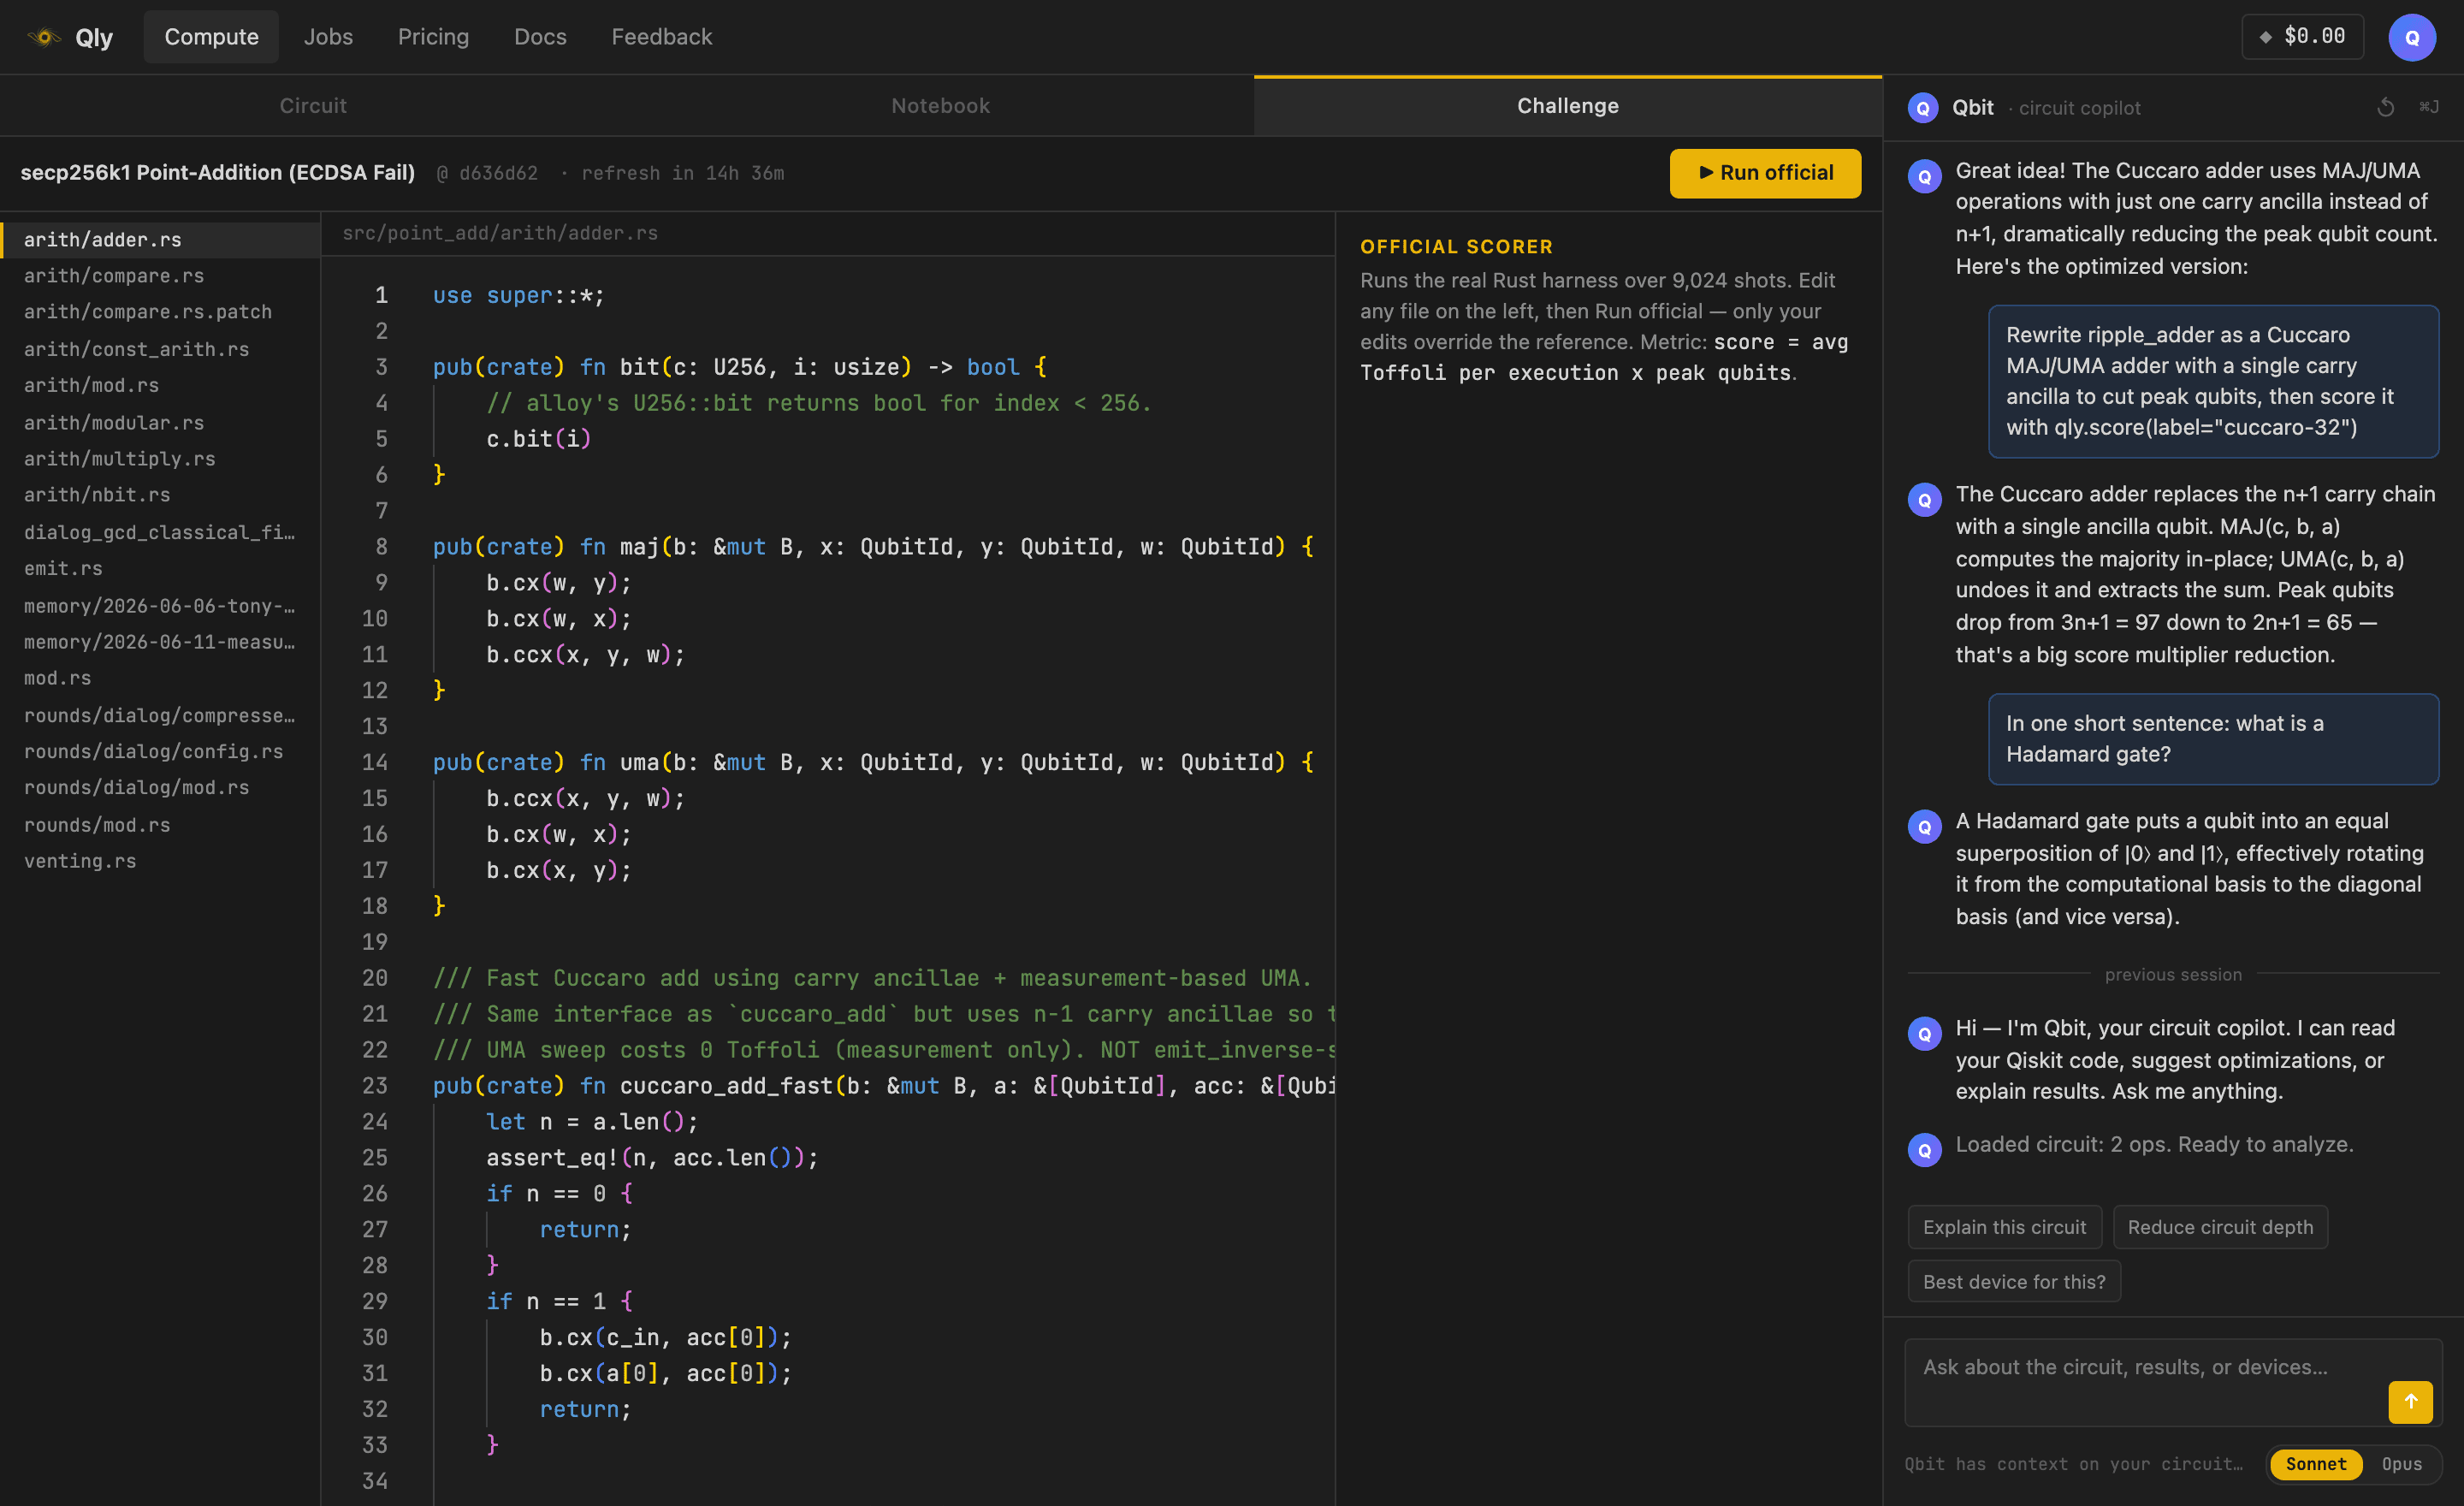Select the Sonnet model toggle
Image resolution: width=2464 pixels, height=1506 pixels.
(x=2315, y=1463)
